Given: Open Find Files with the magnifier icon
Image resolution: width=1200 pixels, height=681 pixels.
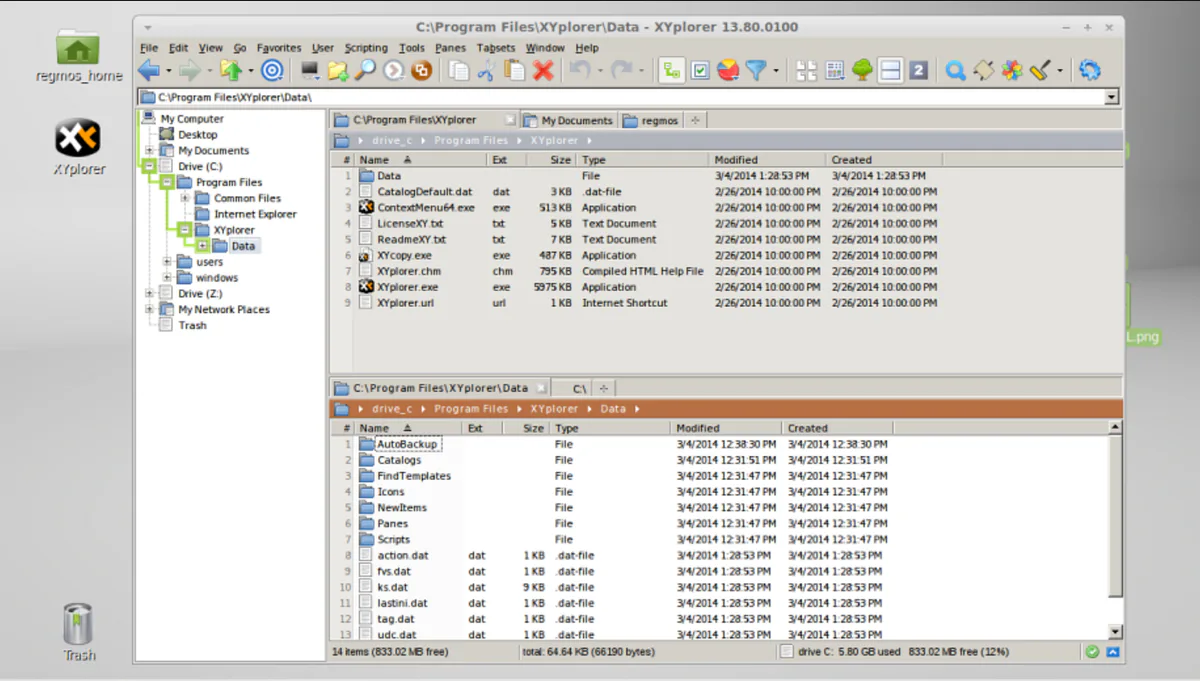Looking at the screenshot, I should coord(953,70).
